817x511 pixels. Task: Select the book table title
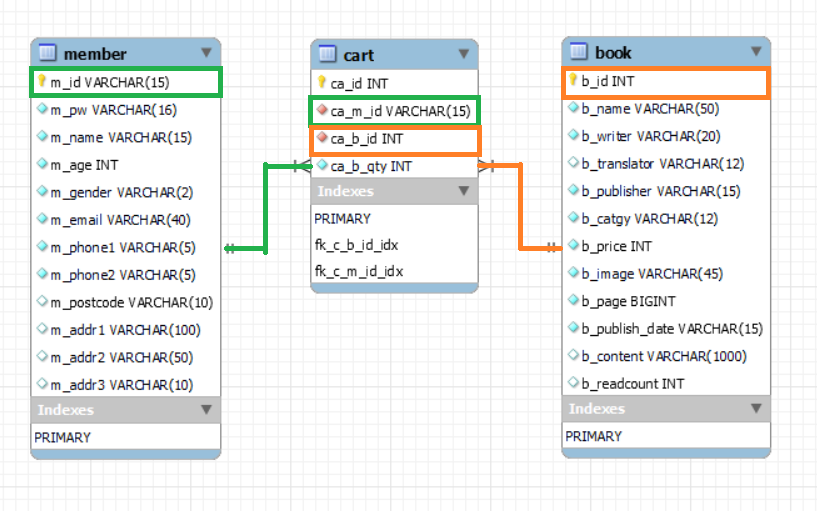(x=613, y=53)
